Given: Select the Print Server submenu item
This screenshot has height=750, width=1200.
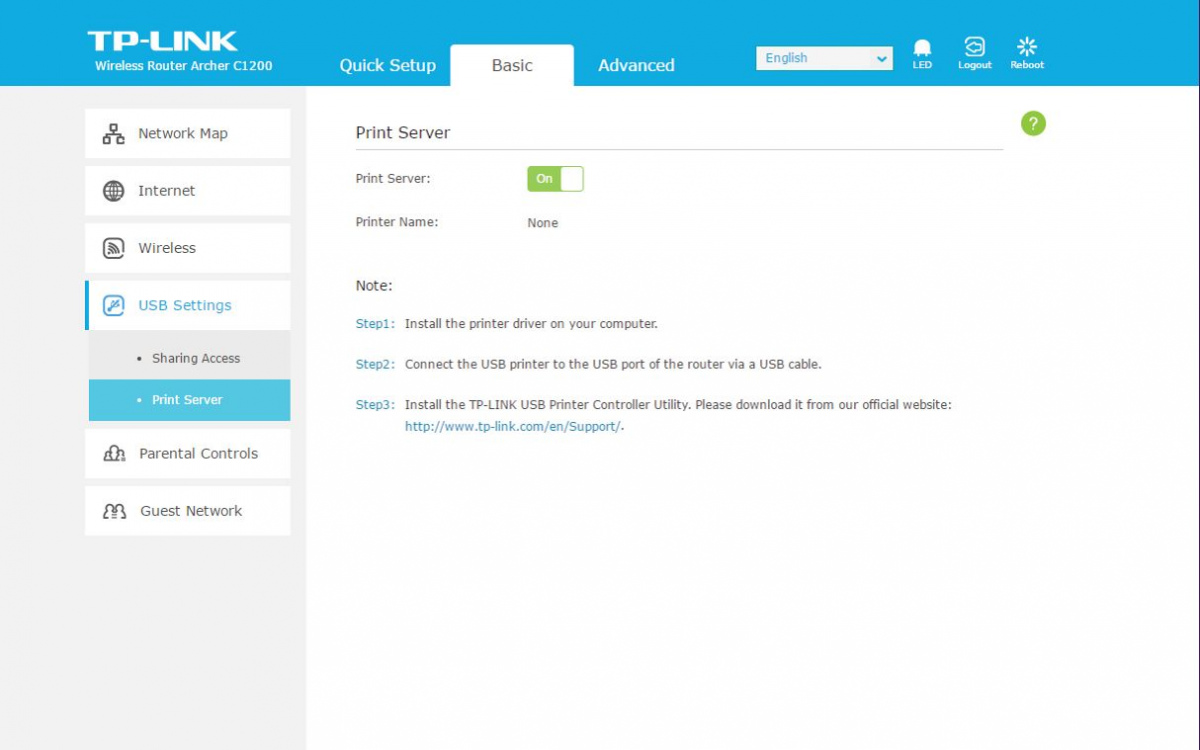Looking at the screenshot, I should coord(190,400).
